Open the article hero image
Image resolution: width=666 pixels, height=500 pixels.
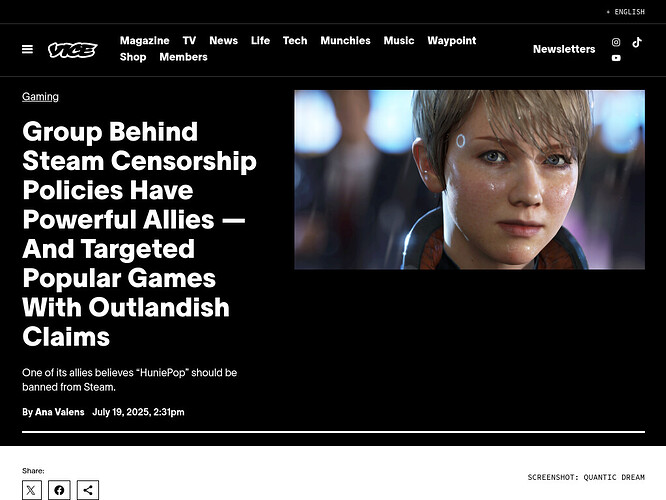pyautogui.click(x=469, y=180)
